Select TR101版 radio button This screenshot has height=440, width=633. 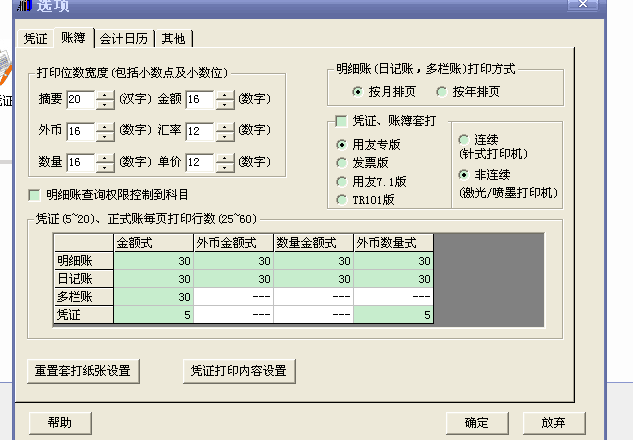(x=342, y=199)
